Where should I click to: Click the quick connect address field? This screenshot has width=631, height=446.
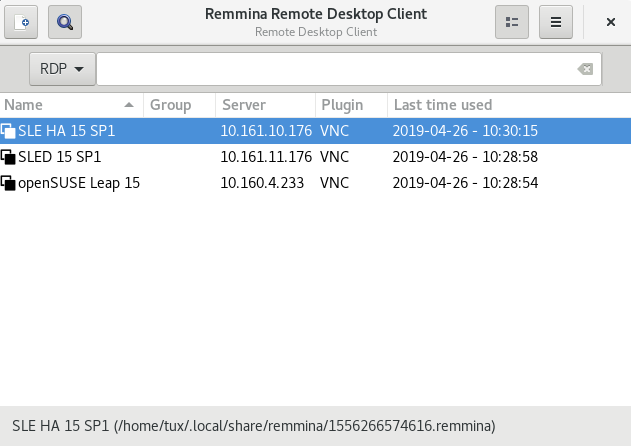pos(335,69)
